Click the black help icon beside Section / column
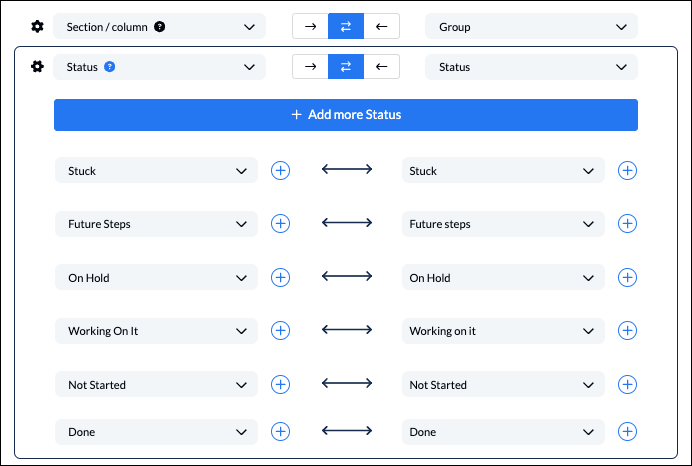This screenshot has height=466, width=692. (x=159, y=27)
